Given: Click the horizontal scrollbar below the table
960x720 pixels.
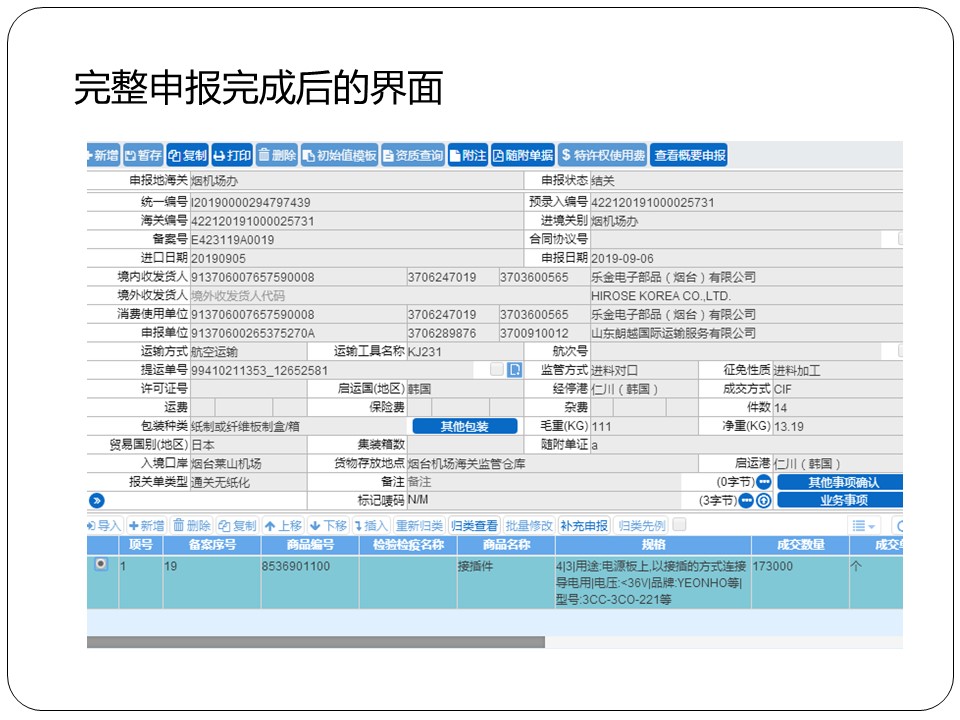Looking at the screenshot, I should (316, 642).
